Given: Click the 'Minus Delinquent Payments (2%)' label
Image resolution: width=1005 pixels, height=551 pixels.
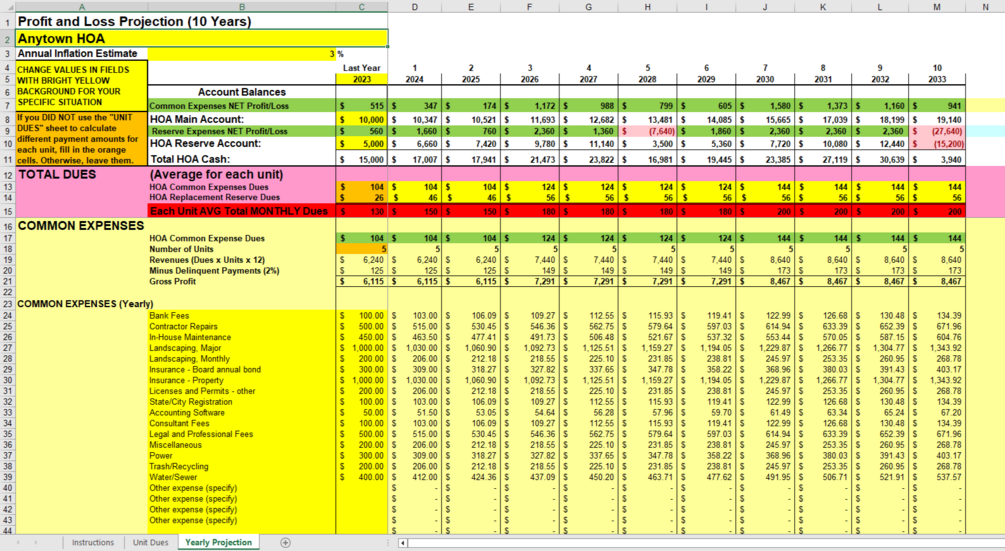Looking at the screenshot, I should click(214, 270).
